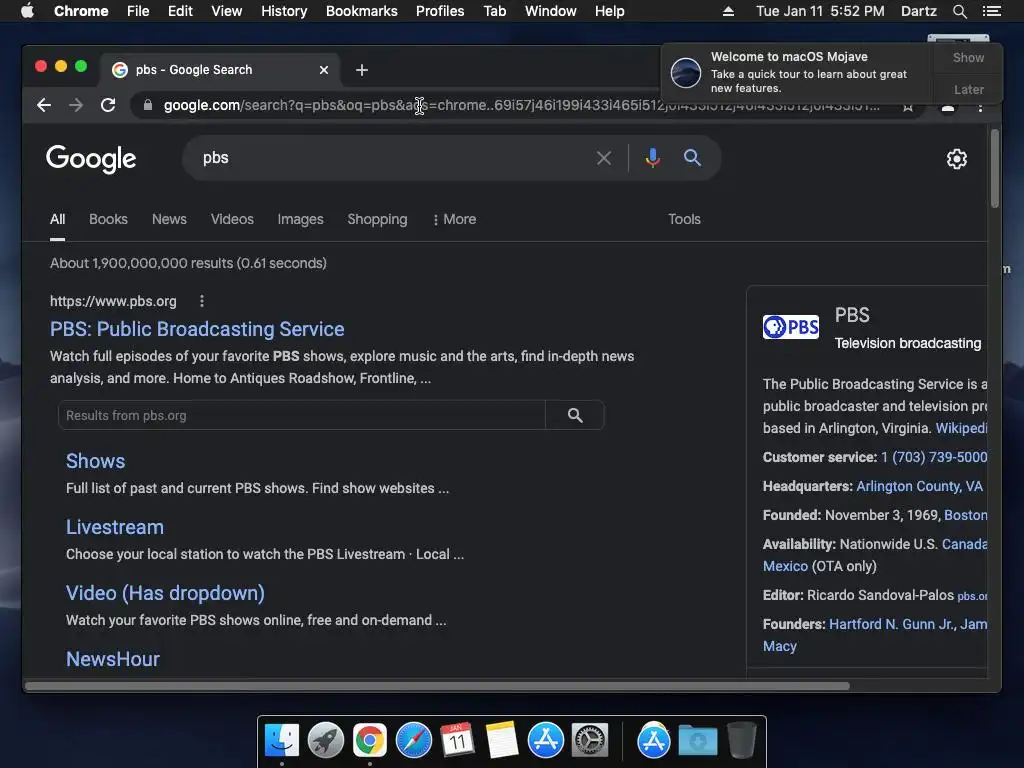Open the Bookmarks menu
This screenshot has height=768, width=1024.
[362, 11]
